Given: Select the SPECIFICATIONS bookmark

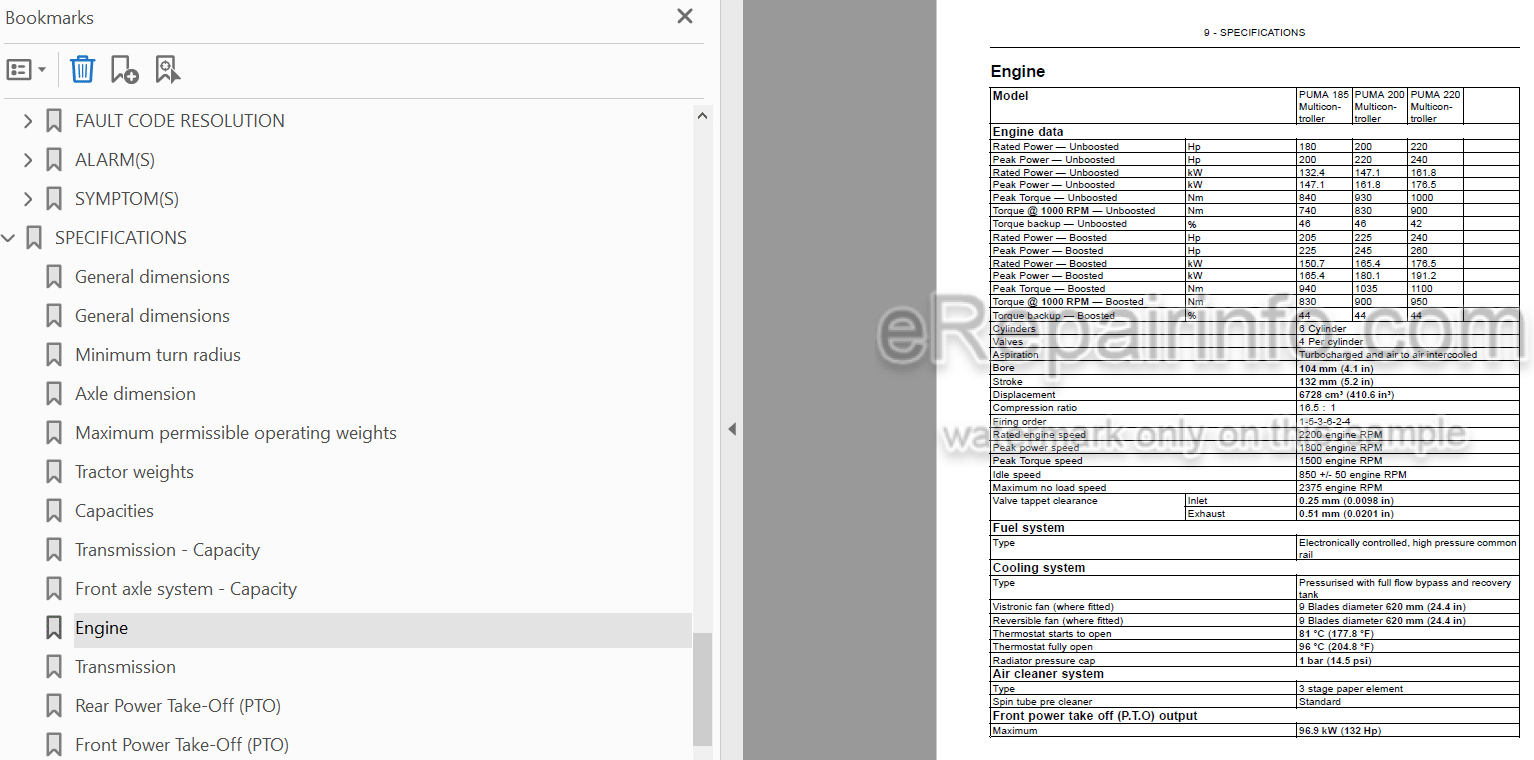Looking at the screenshot, I should point(121,238).
